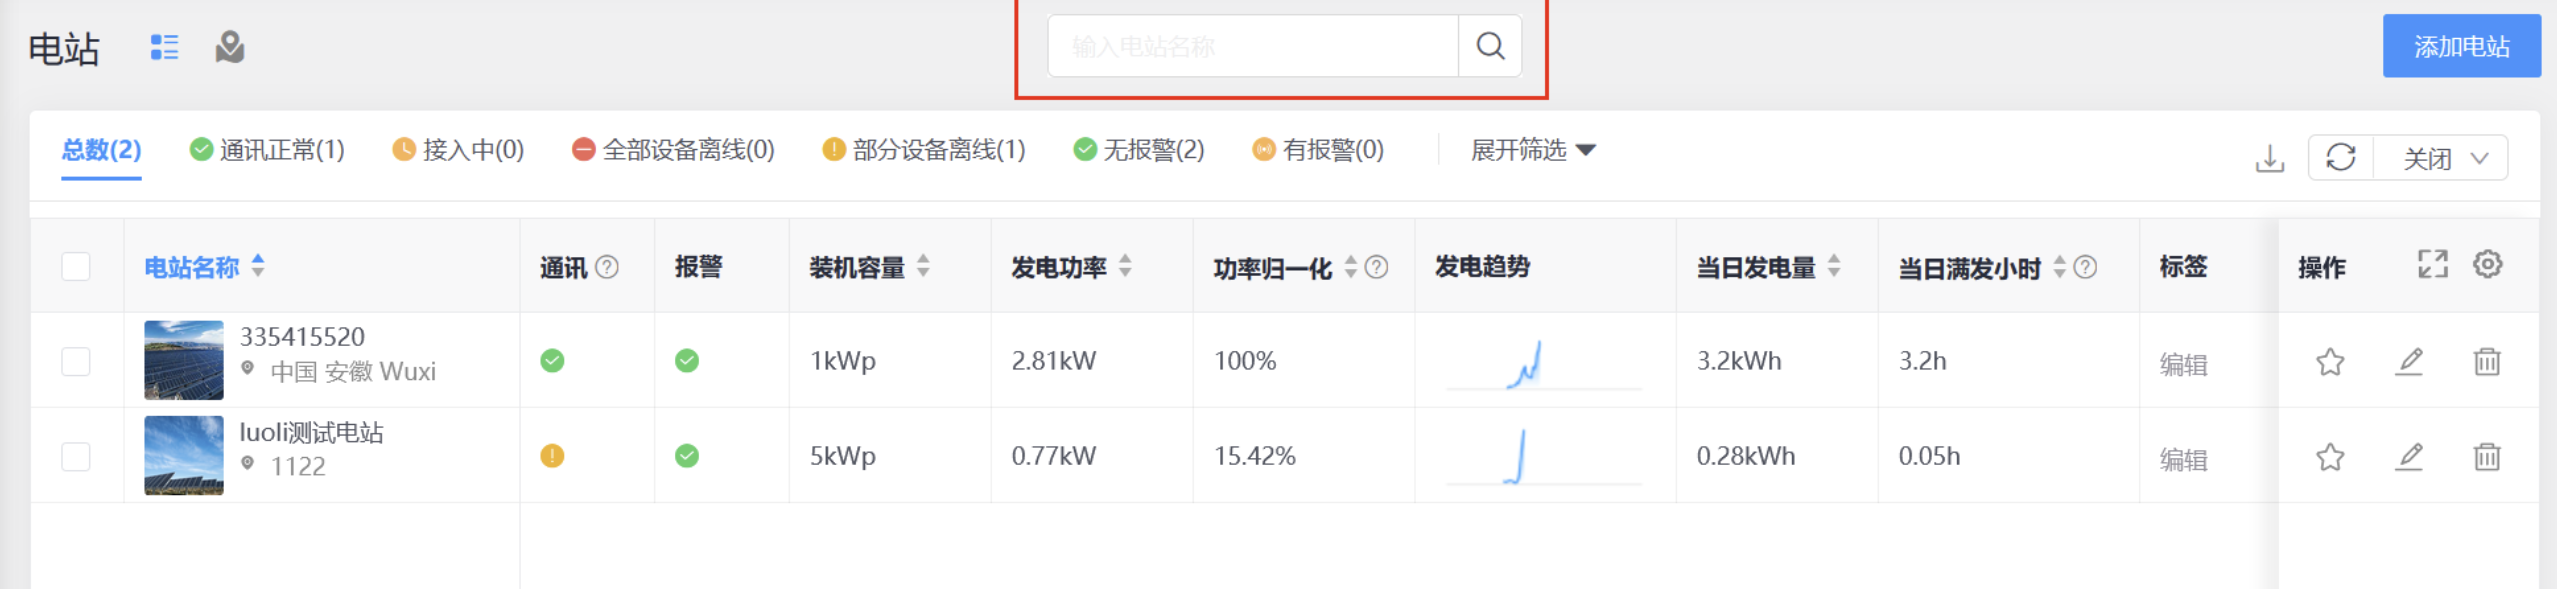Select the 总数(2) tab
Screen dimensions: 2557x589
pyautogui.click(x=101, y=150)
